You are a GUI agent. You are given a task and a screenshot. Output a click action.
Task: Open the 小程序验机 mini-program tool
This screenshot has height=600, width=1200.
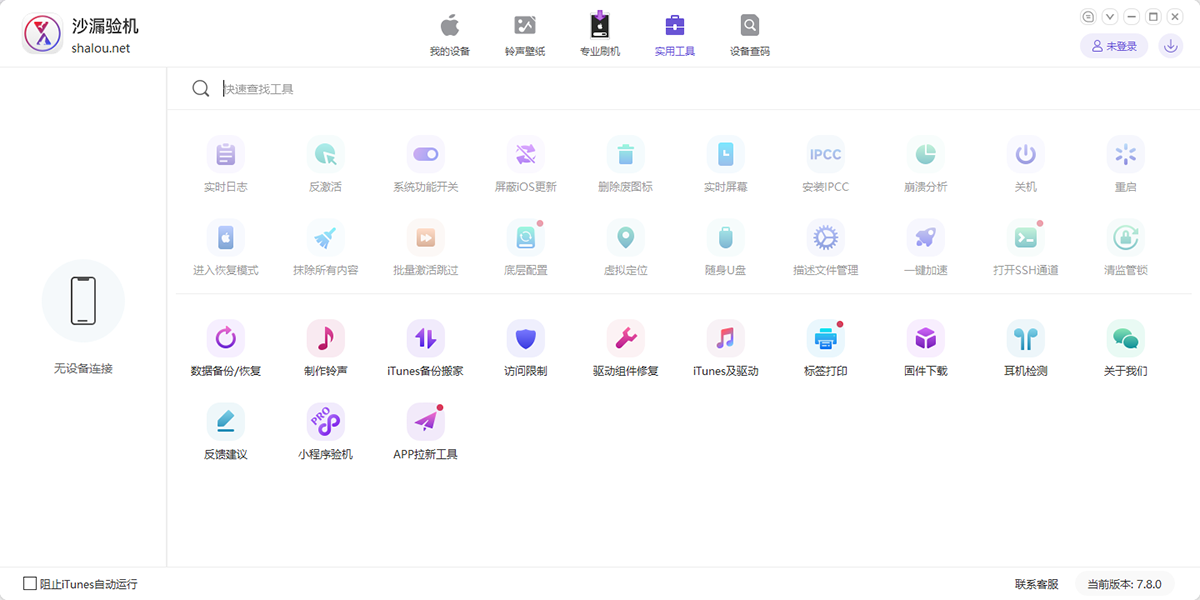pyautogui.click(x=326, y=432)
